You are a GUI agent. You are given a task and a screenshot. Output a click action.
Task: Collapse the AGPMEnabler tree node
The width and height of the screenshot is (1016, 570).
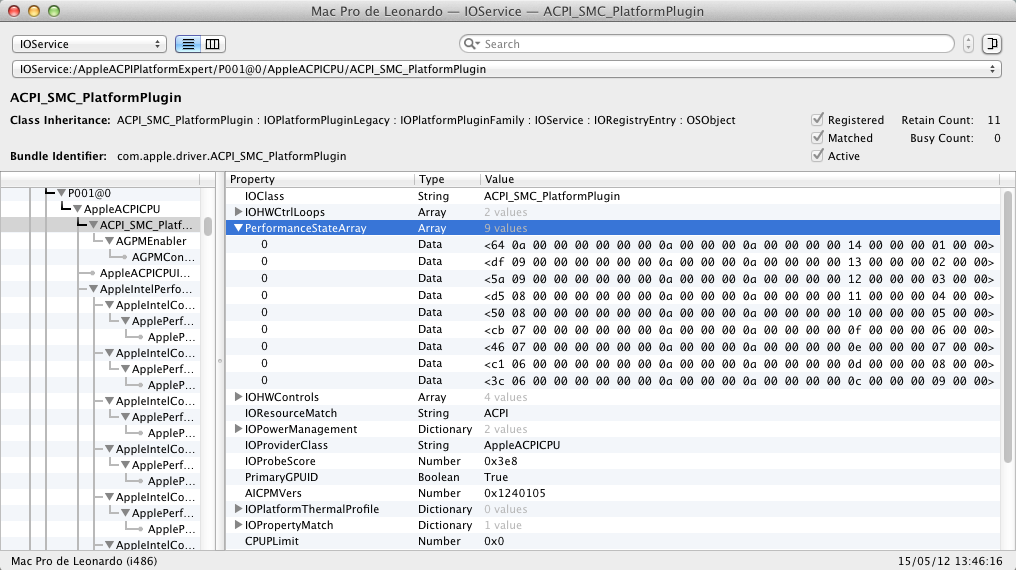coord(110,241)
